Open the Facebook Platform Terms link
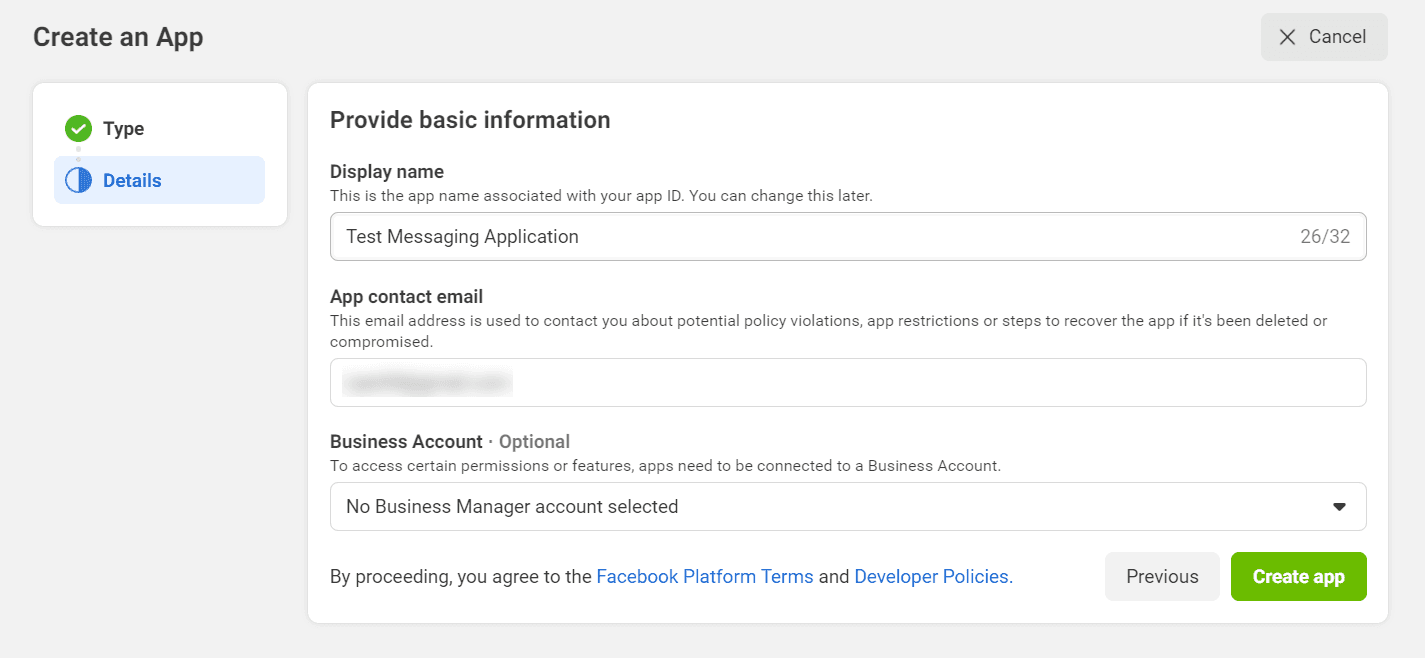This screenshot has height=658, width=1425. [x=705, y=576]
